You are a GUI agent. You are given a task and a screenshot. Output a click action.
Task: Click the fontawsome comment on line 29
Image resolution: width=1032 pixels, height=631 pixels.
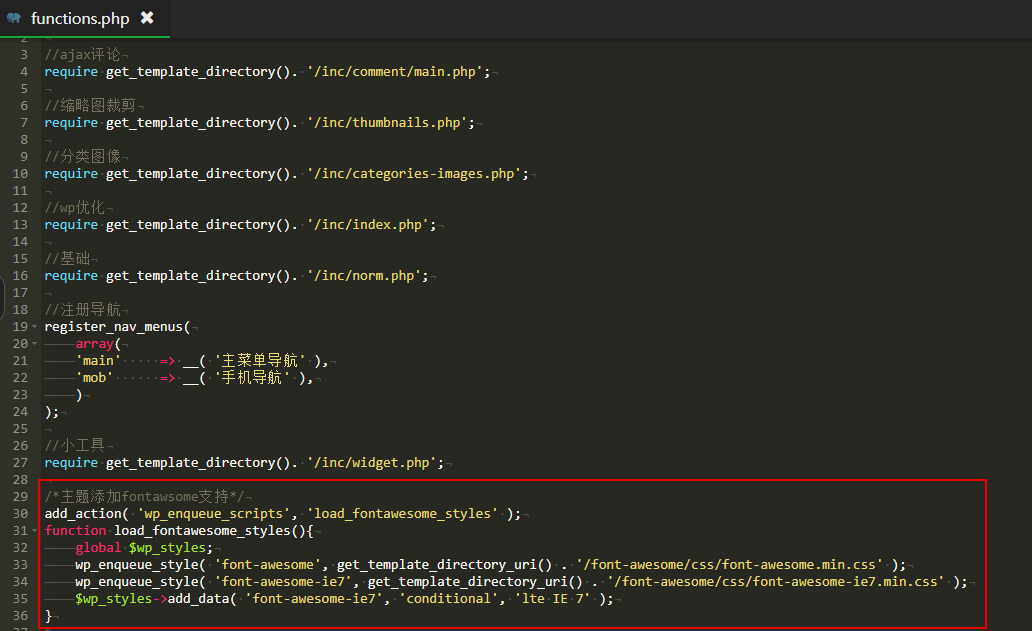tap(144, 496)
